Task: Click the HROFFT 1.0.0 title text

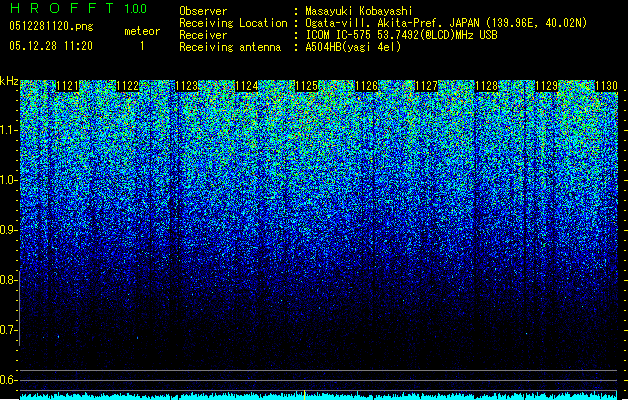Action: 78,8
